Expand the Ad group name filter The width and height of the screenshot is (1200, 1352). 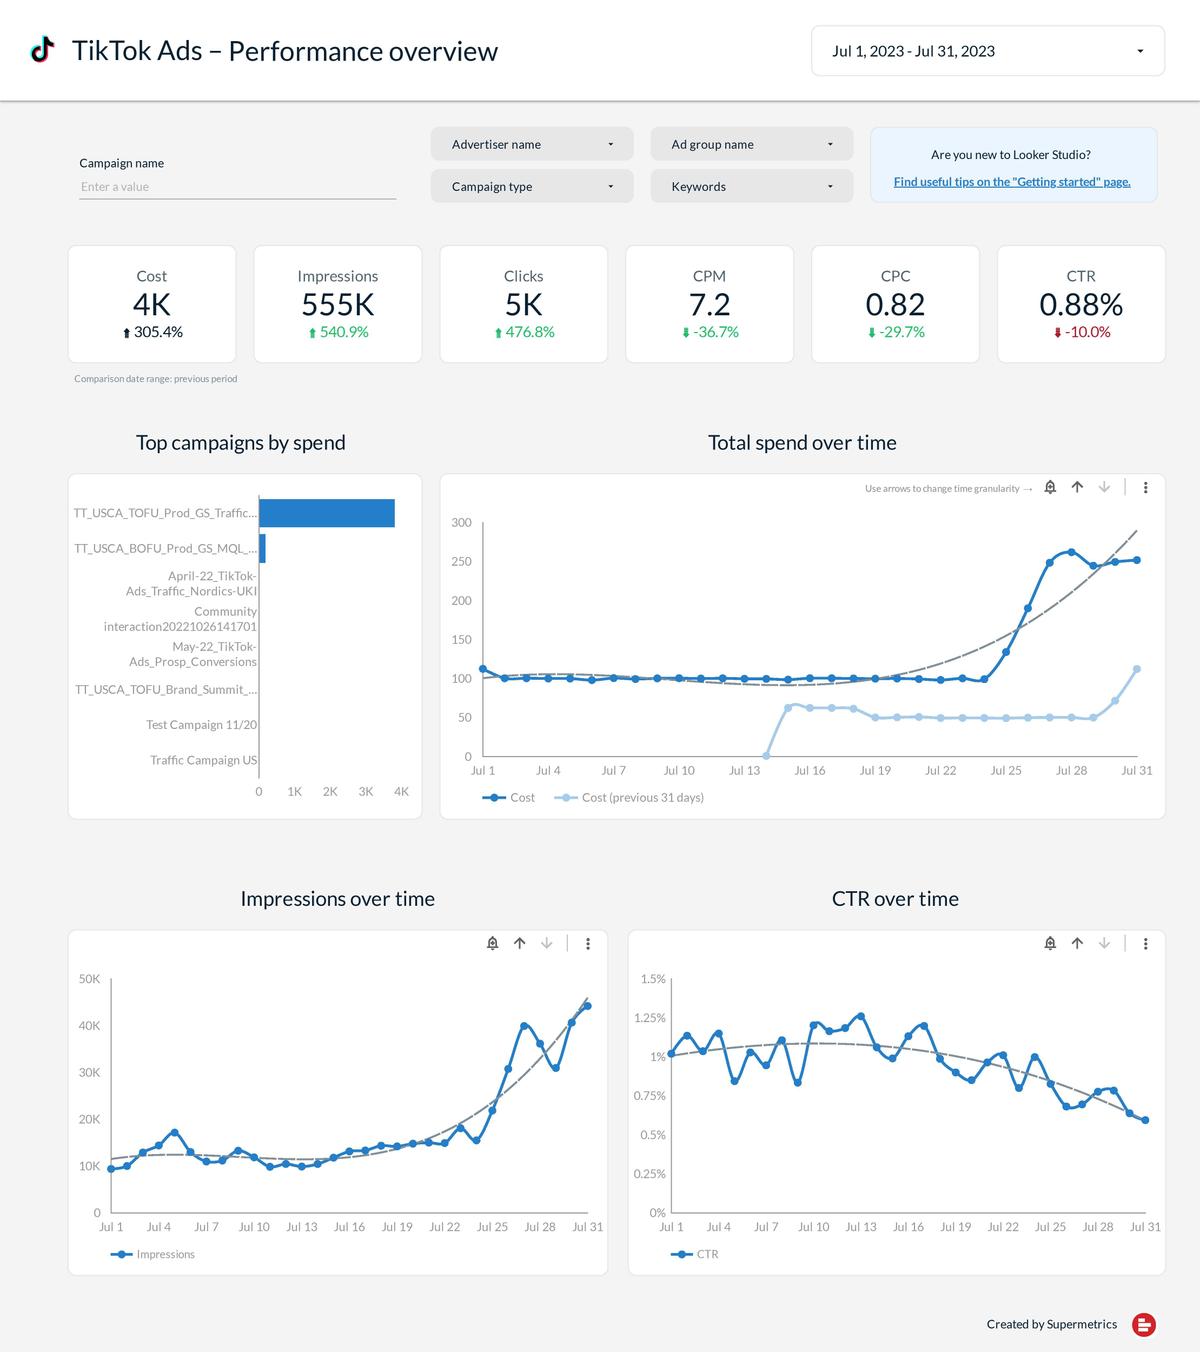[751, 144]
